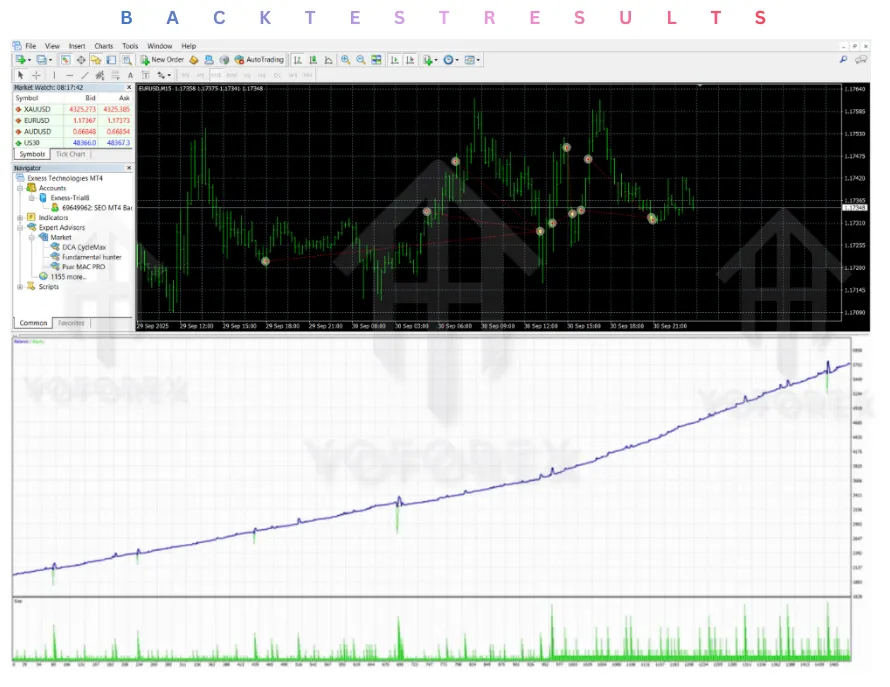Open the Help menu
The width and height of the screenshot is (890, 687).
coord(188,46)
